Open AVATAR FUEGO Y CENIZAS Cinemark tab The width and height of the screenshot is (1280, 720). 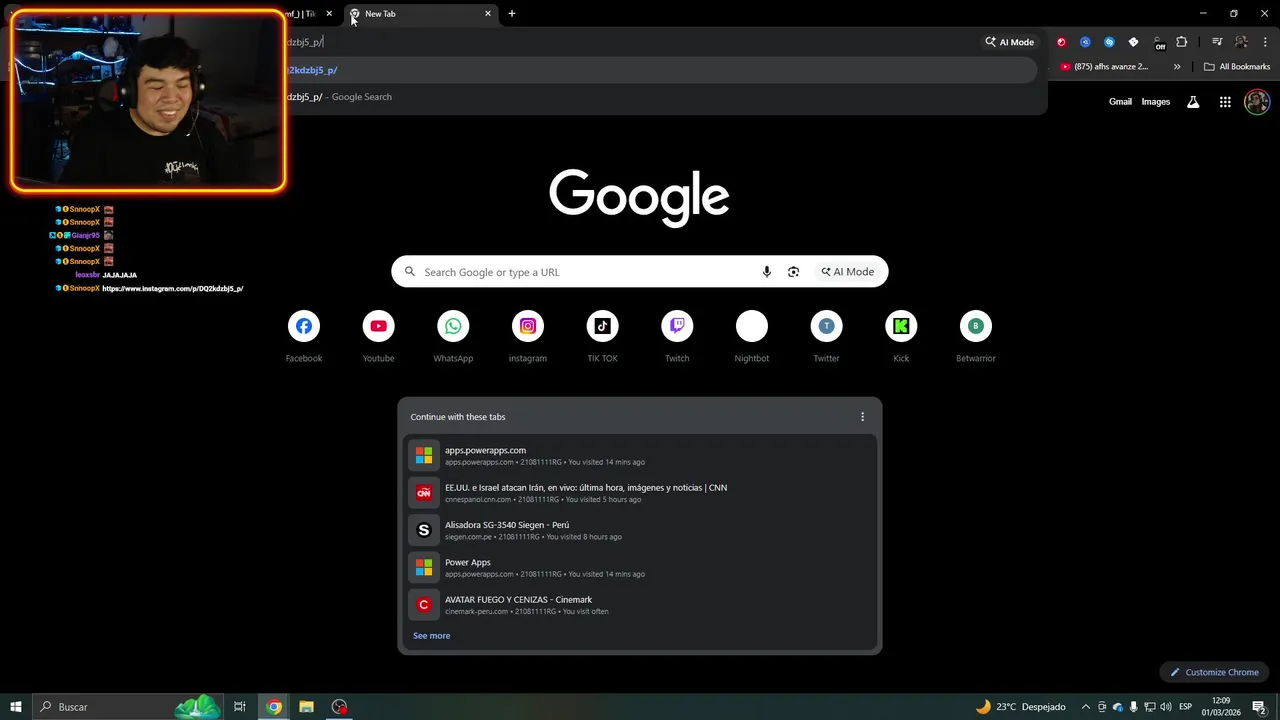640,605
